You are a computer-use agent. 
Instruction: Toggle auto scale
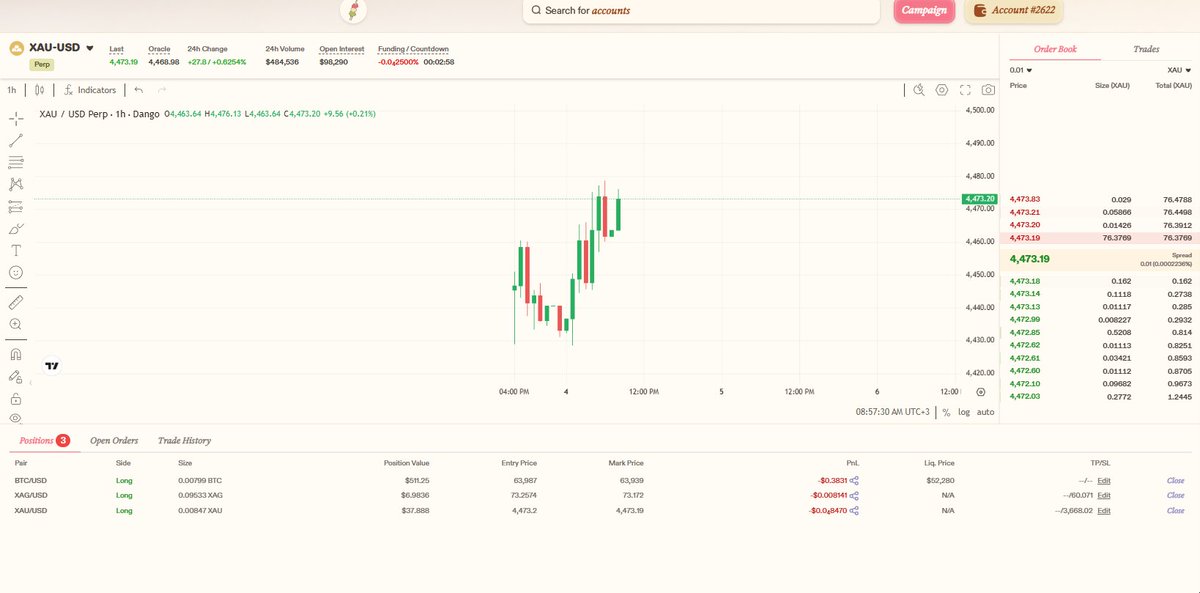[x=985, y=412]
